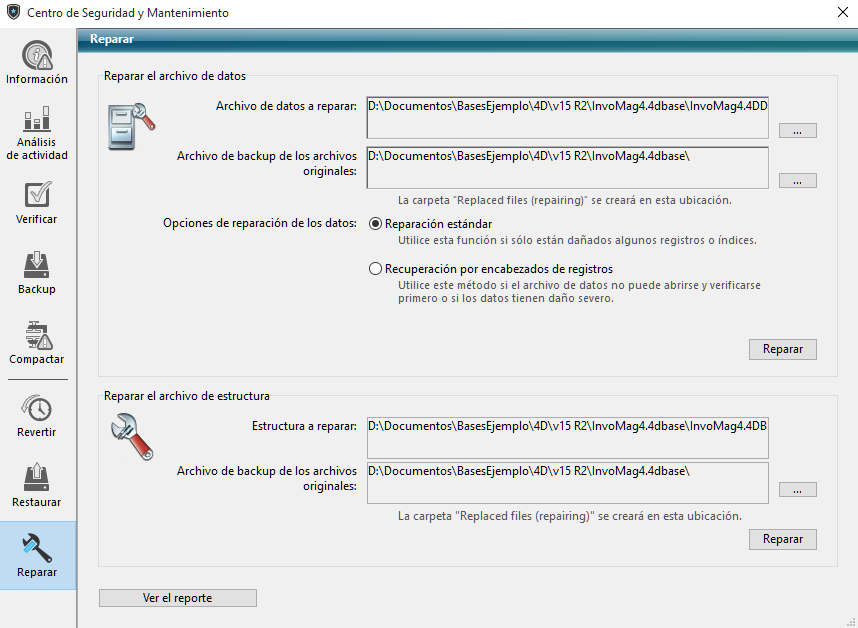
Task: Close the Centro de Seguridad window
Action: [837, 13]
